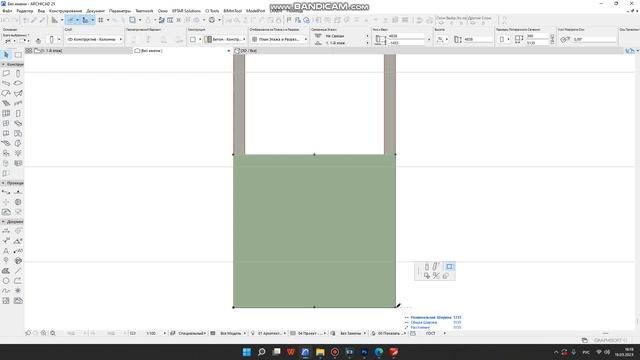Open File Explorer from the taskbar
640x360 pixels.
[320, 352]
